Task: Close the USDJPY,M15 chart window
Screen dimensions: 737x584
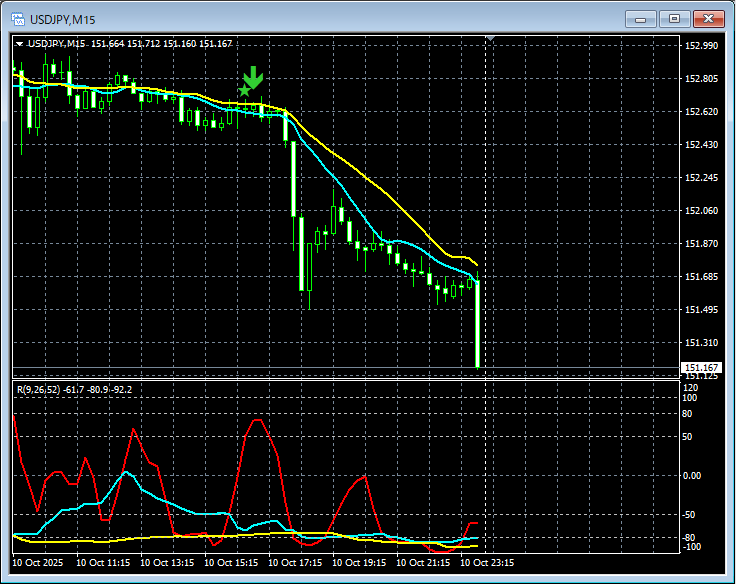Action: 708,18
